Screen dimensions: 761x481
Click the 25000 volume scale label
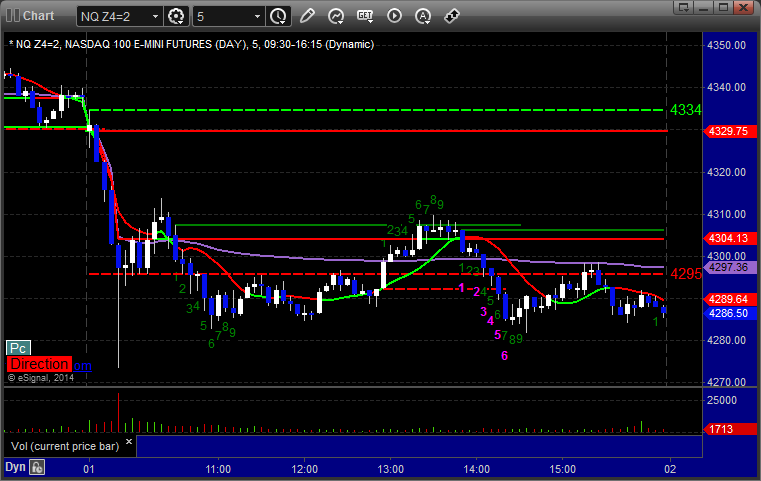coord(722,400)
